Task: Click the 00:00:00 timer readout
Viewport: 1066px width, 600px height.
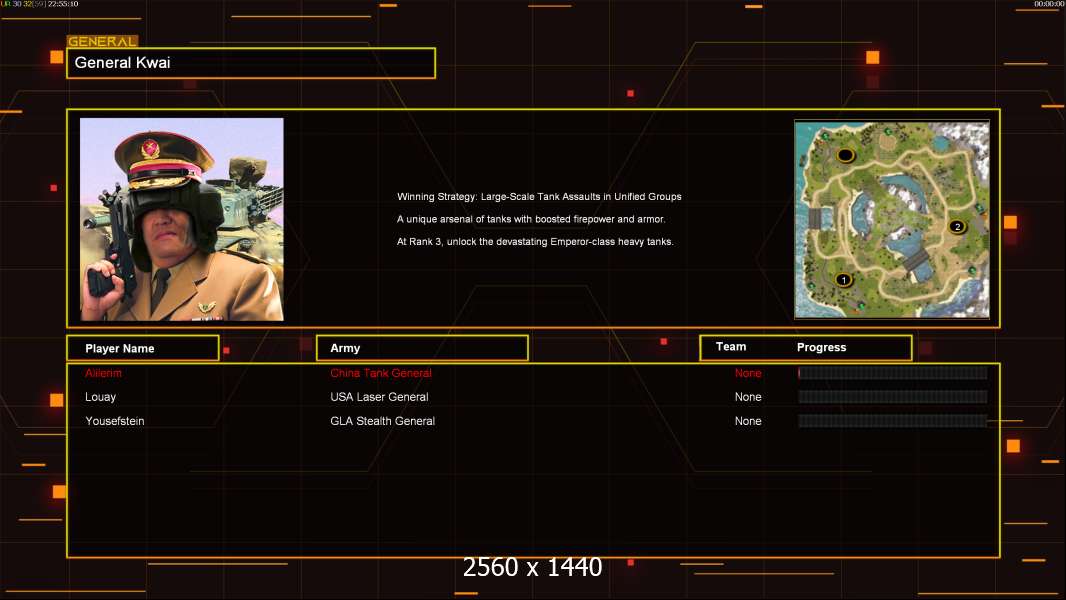Action: (1049, 4)
